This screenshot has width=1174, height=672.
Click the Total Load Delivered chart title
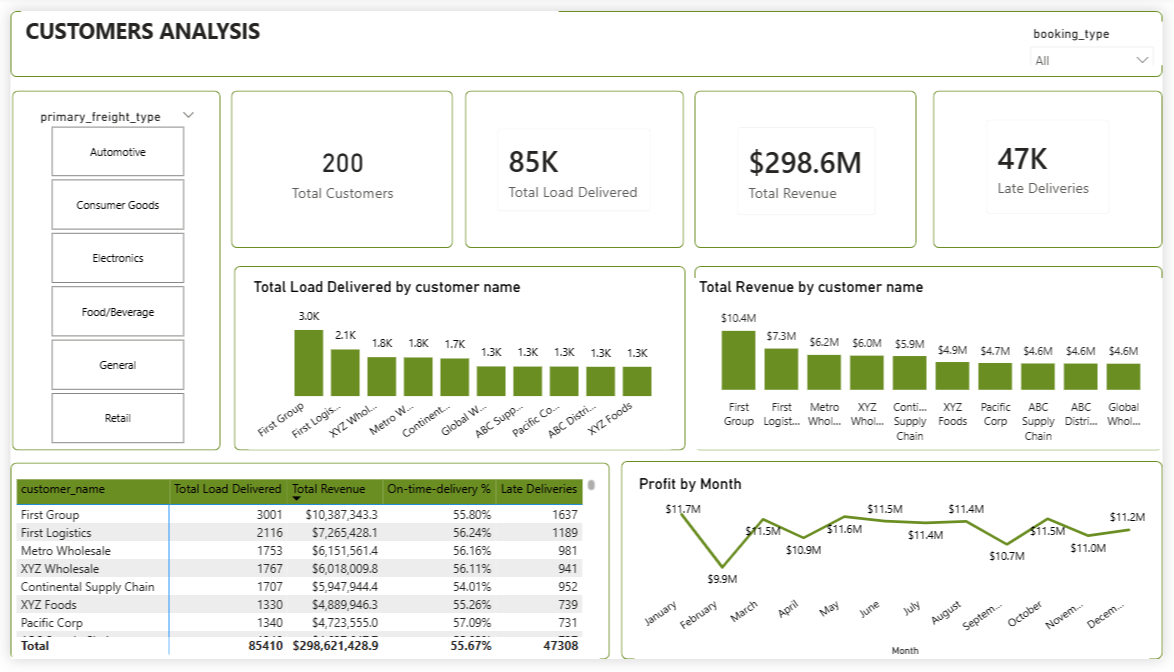(x=386, y=287)
